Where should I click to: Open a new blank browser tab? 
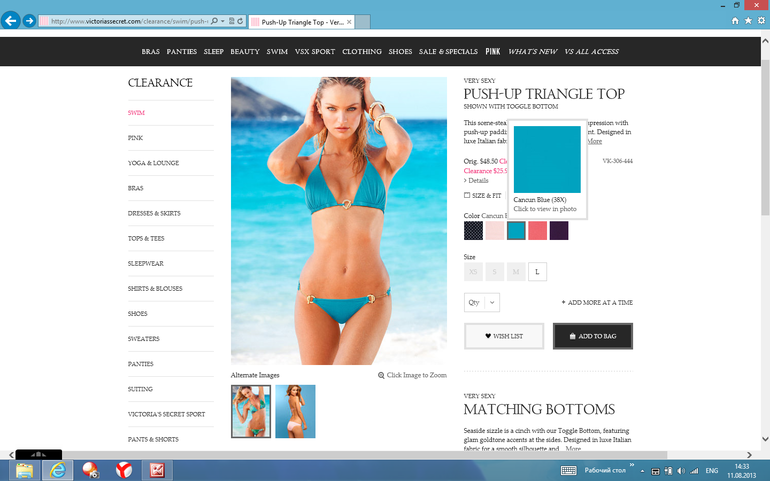coord(363,22)
